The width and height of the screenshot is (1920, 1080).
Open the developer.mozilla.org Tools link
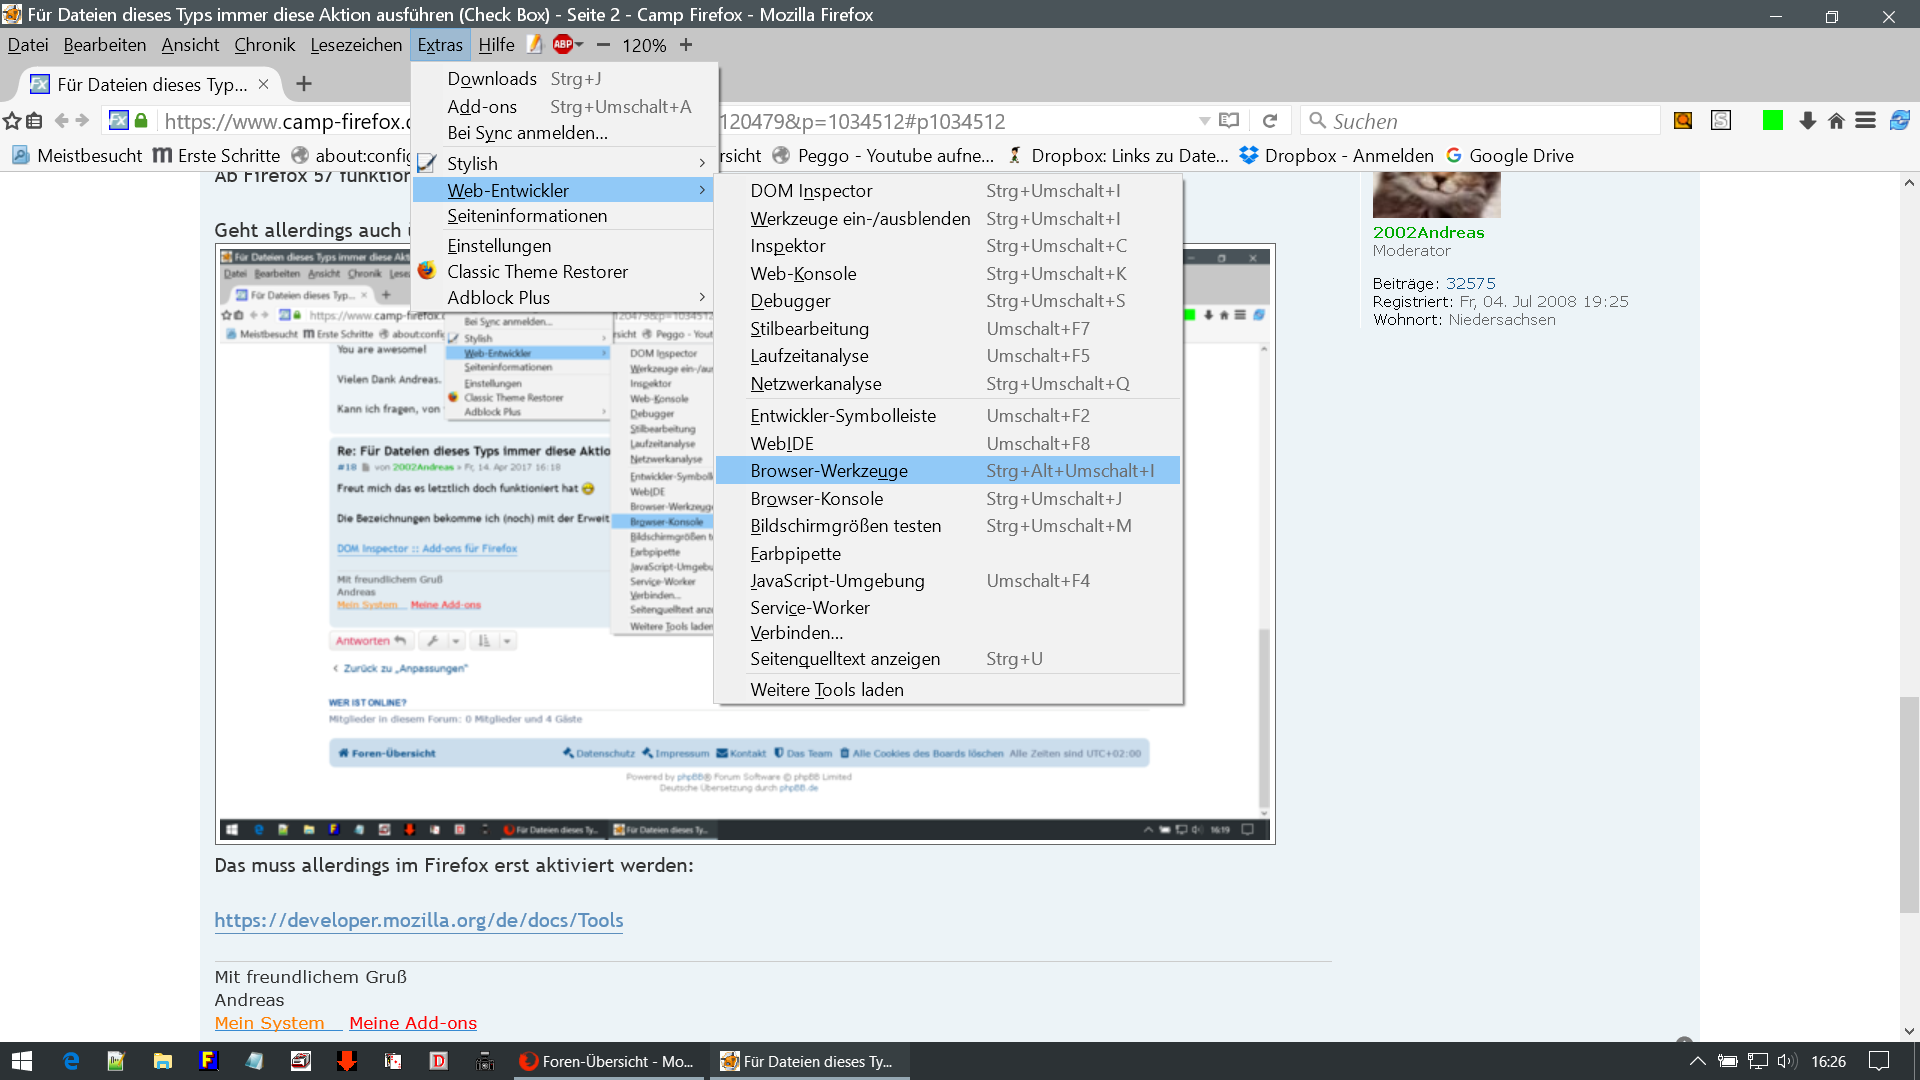point(418,920)
